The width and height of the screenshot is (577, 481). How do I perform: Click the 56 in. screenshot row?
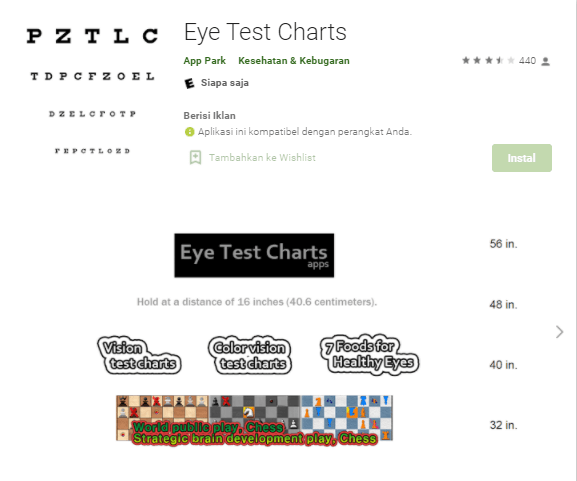[x=503, y=244]
